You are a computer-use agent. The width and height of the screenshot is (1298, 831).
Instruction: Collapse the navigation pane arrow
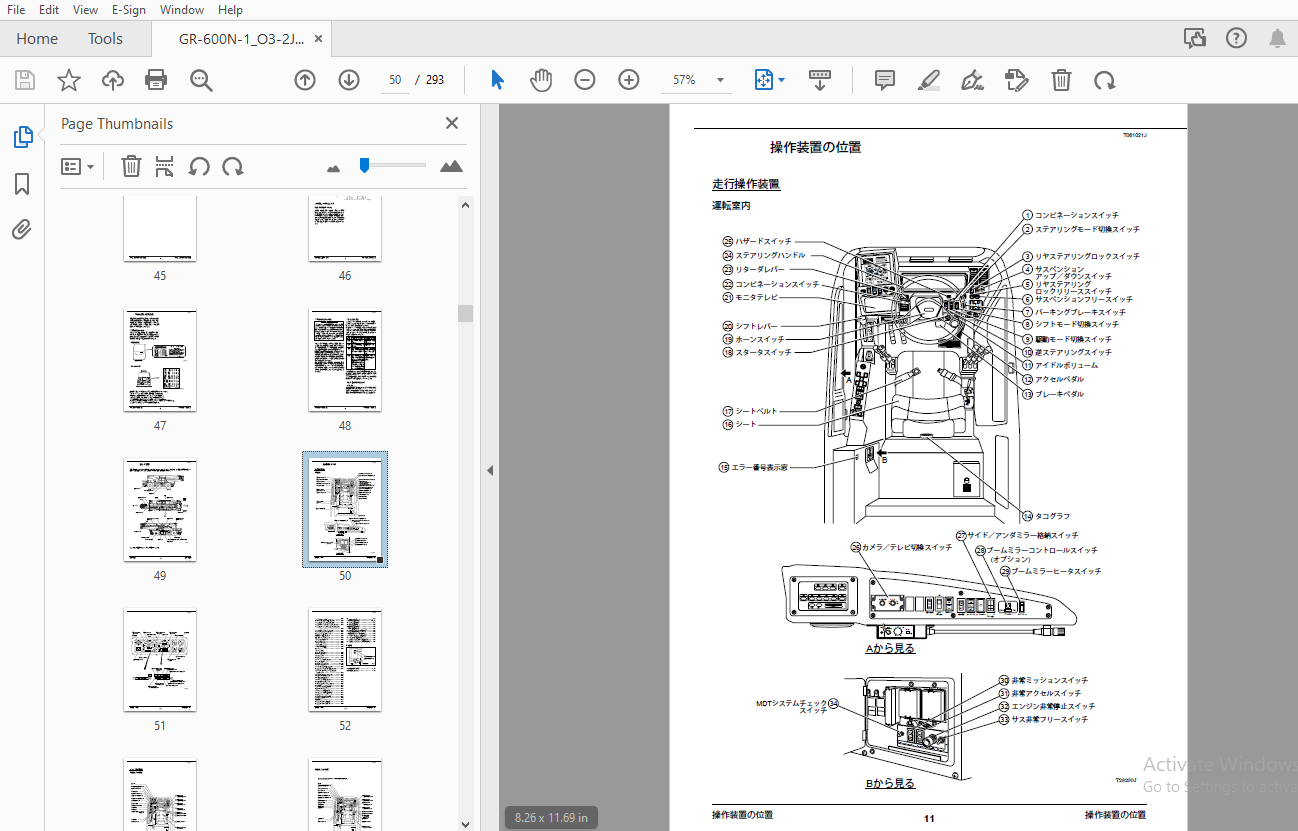pyautogui.click(x=490, y=470)
